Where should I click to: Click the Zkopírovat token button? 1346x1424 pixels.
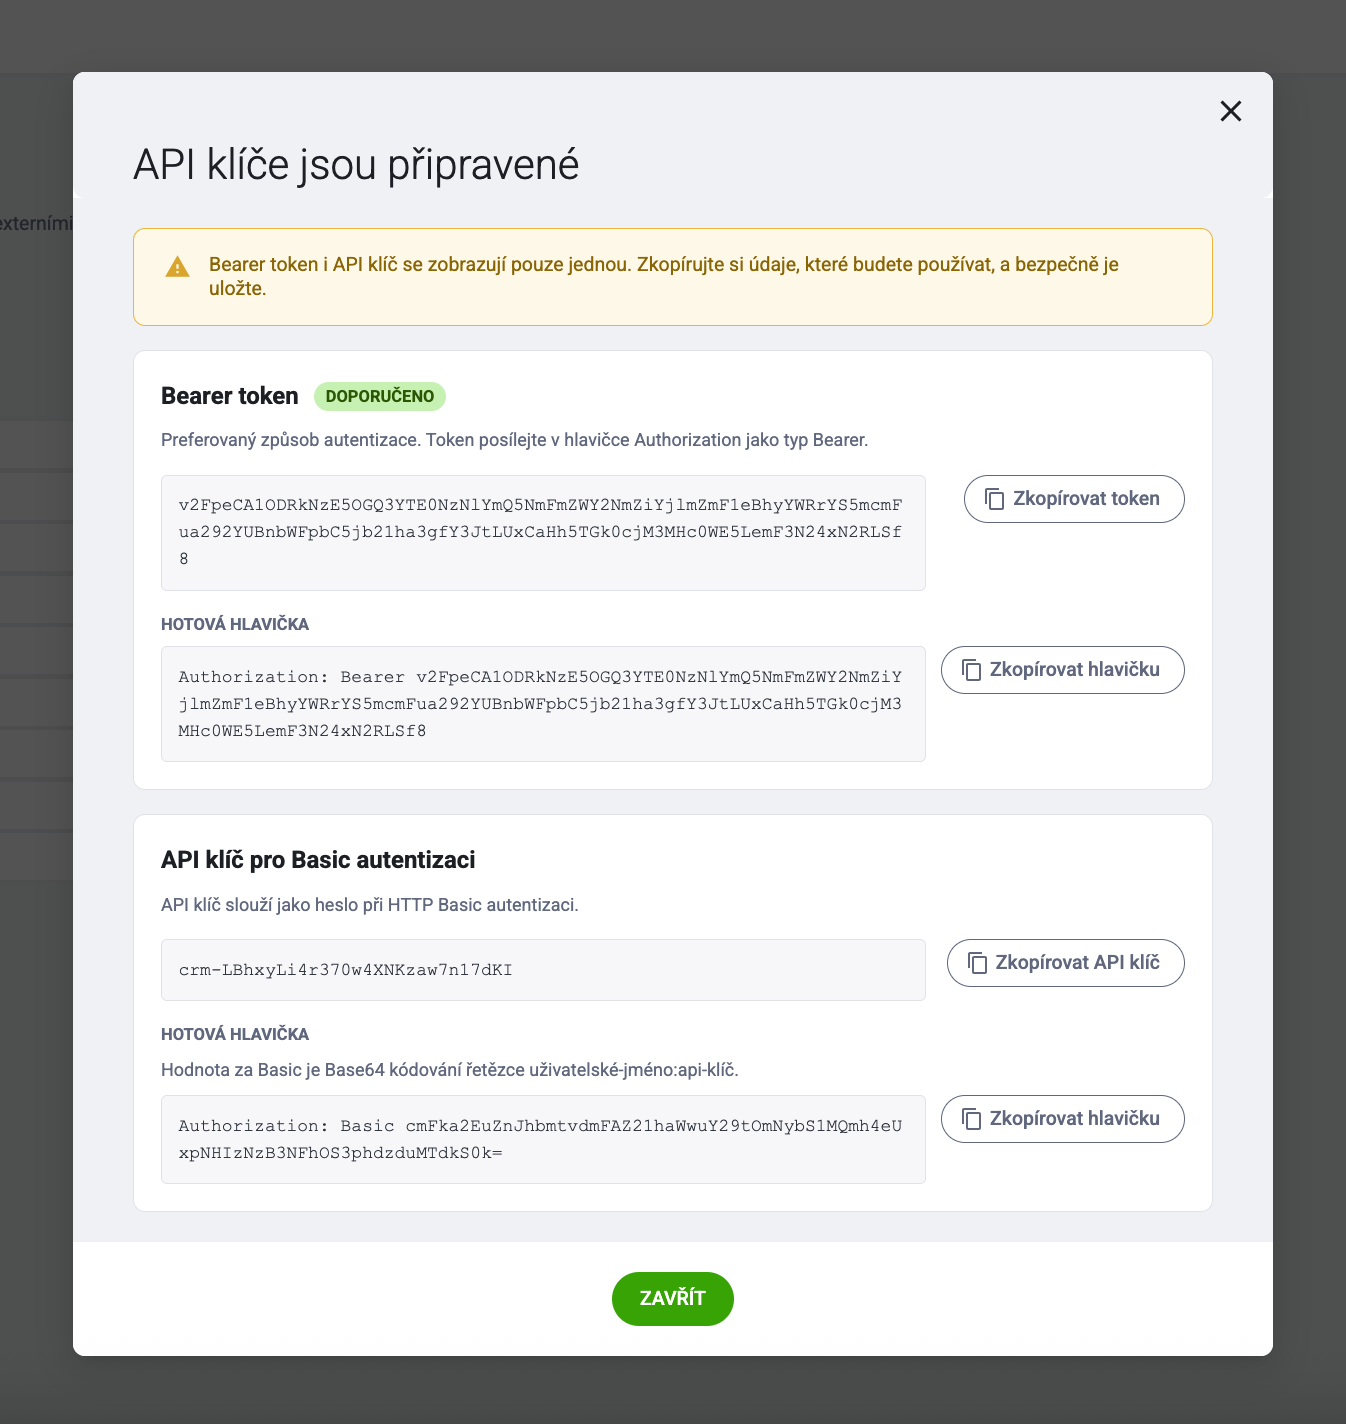point(1074,499)
